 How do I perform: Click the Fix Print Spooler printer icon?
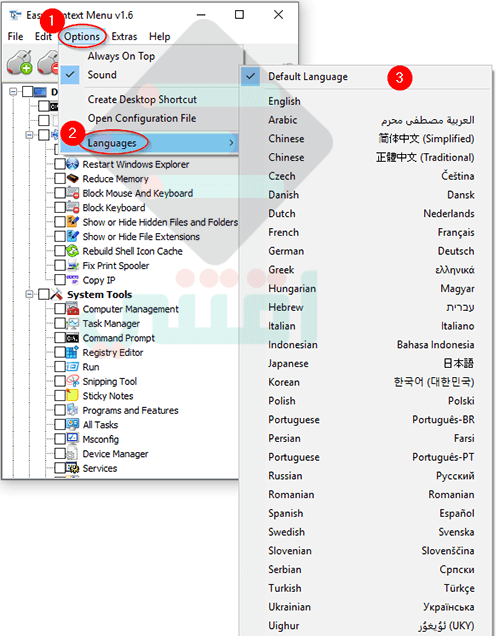pyautogui.click(x=73, y=265)
